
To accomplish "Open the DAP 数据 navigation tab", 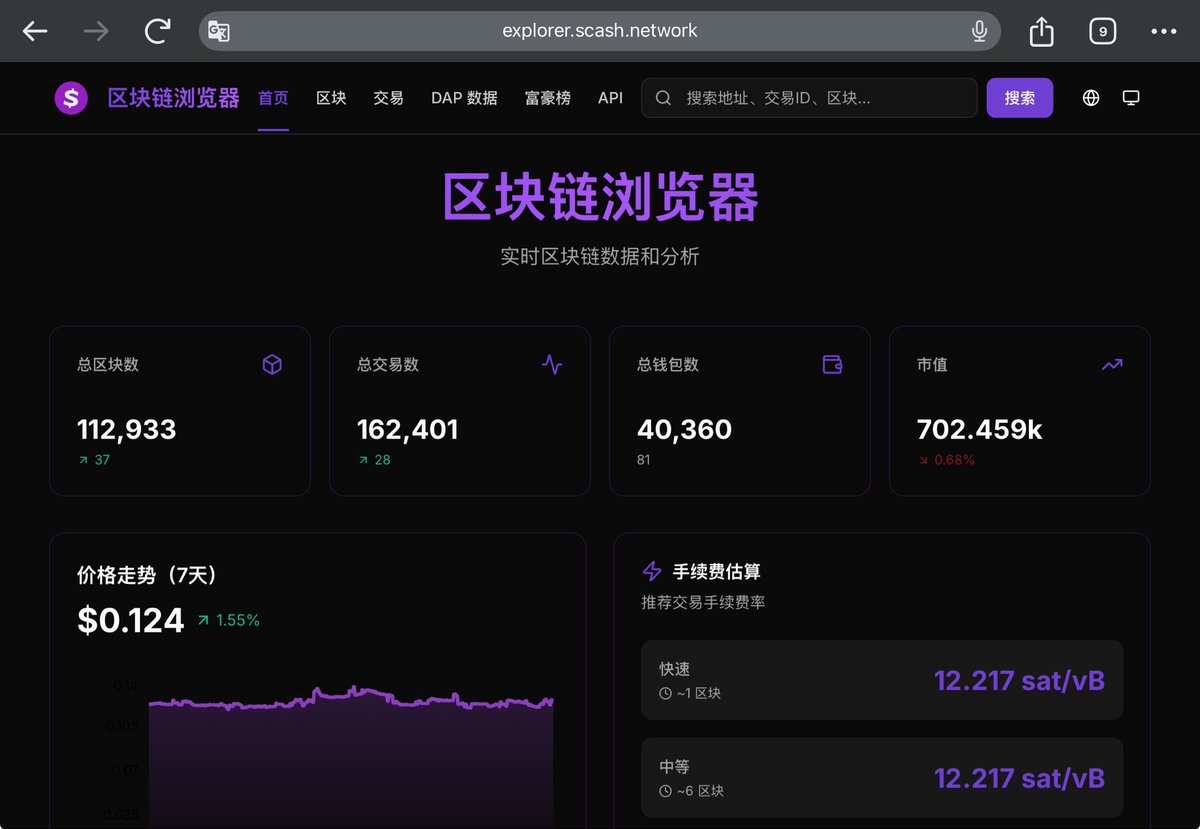I will (464, 98).
